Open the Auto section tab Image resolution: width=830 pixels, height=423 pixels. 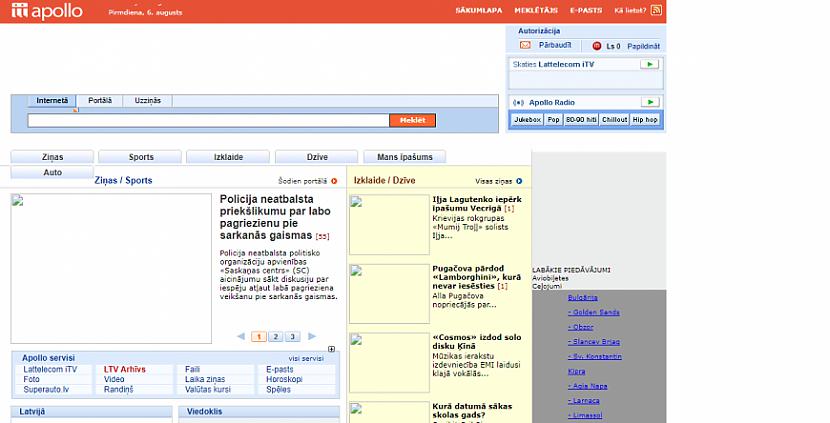tap(52, 172)
